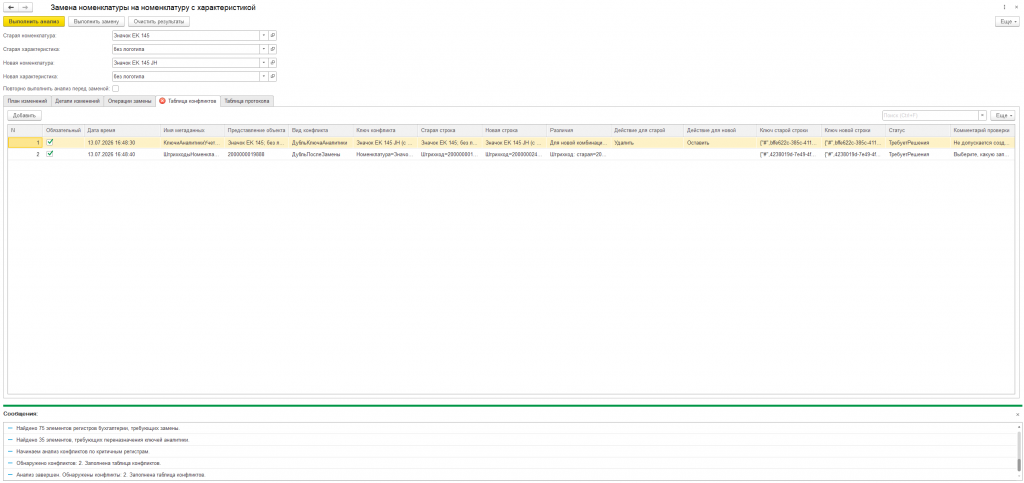Go forward with the right arrow button
This screenshot has width=1024, height=483.
click(24, 7)
